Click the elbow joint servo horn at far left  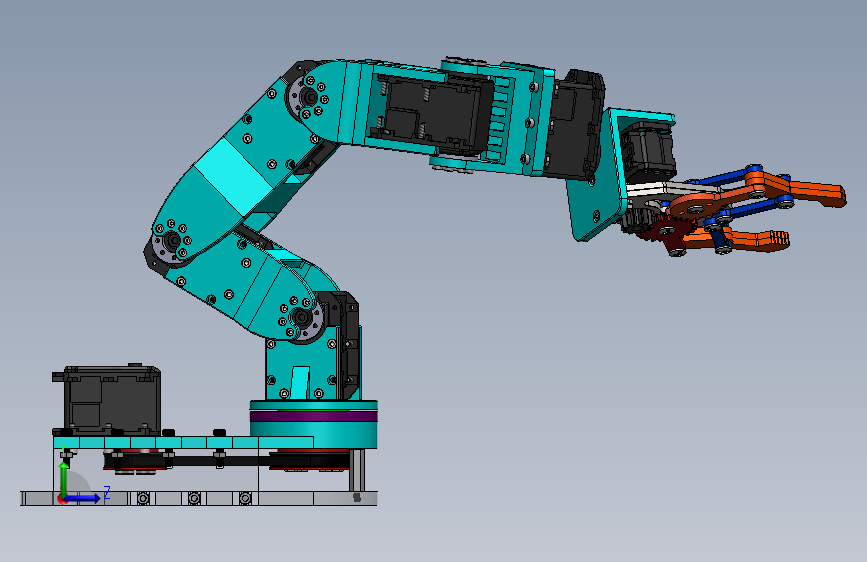point(171,242)
